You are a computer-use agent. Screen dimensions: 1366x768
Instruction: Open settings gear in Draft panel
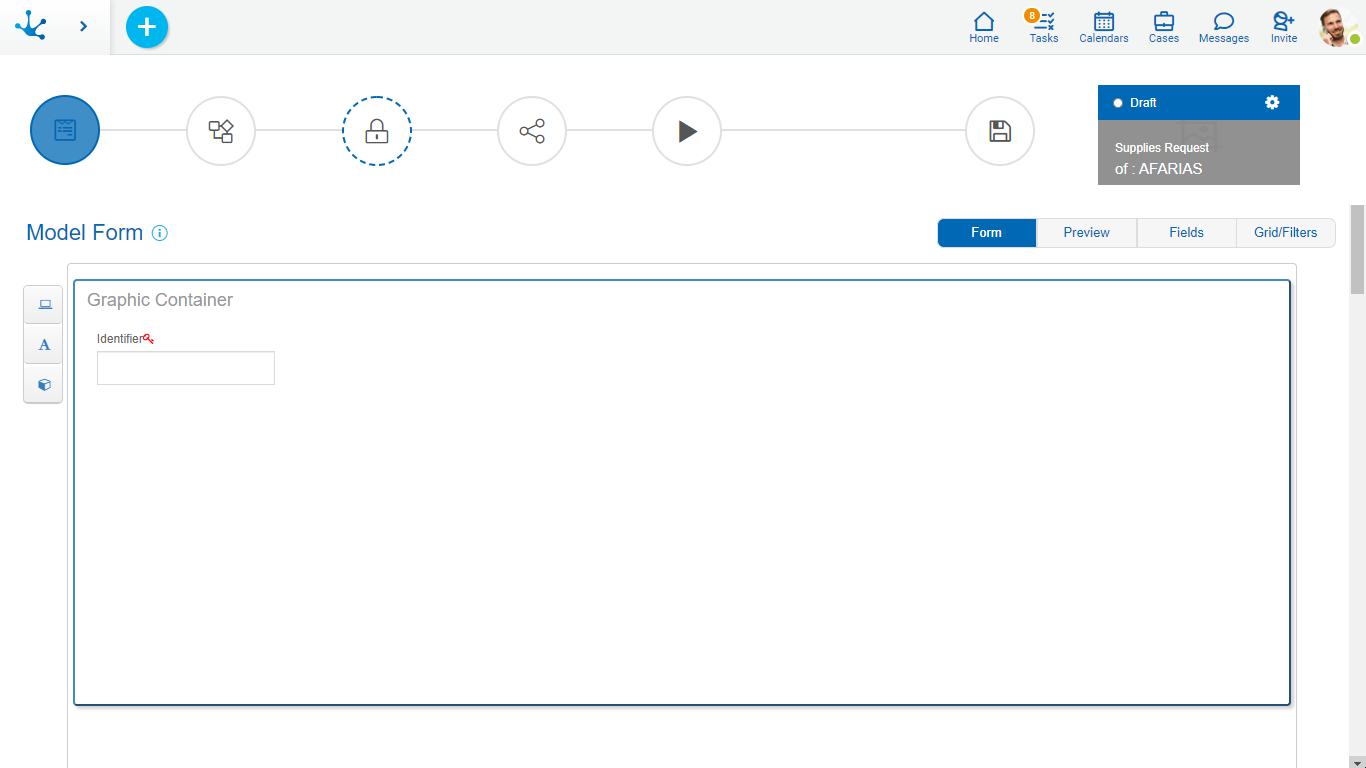(x=1272, y=102)
